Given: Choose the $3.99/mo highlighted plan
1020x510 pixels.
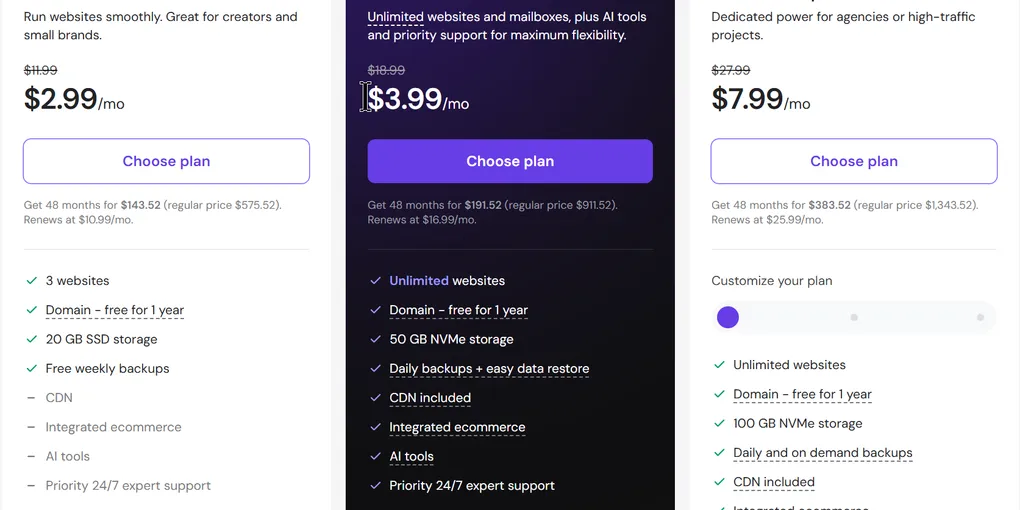Looking at the screenshot, I should (x=510, y=161).
